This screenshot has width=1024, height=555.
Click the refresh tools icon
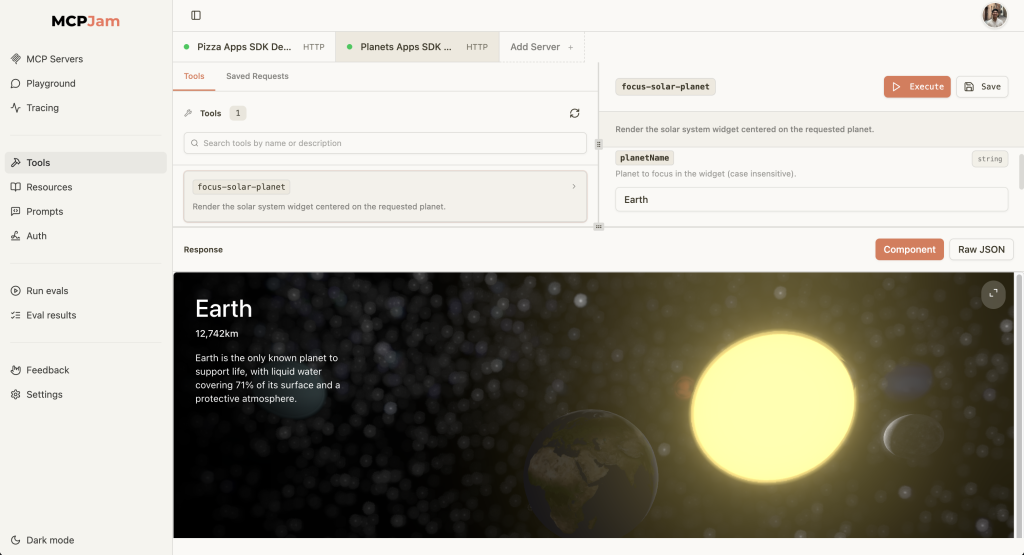[574, 114]
